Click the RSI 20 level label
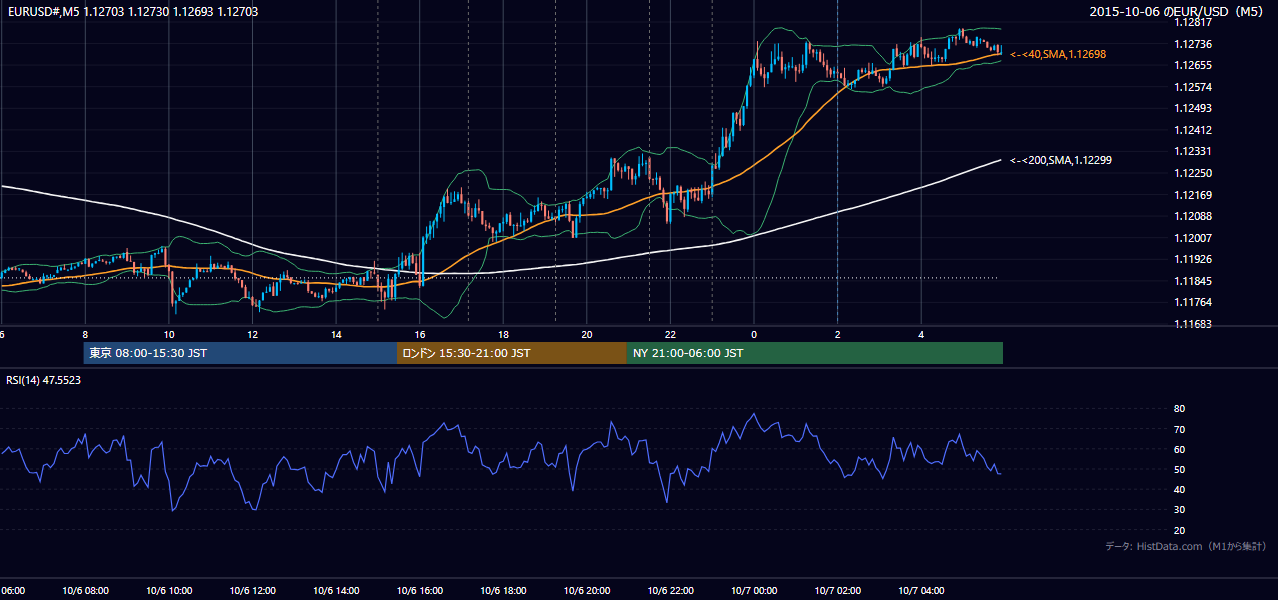1278x600 pixels. [x=1179, y=531]
